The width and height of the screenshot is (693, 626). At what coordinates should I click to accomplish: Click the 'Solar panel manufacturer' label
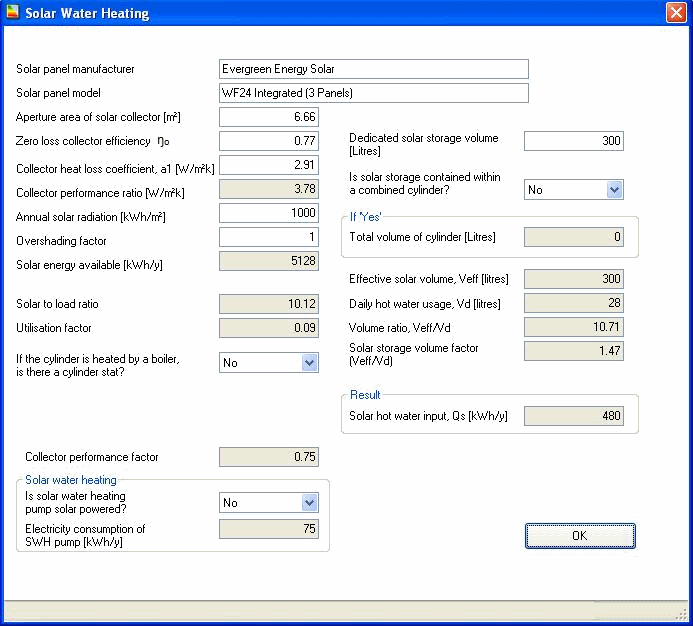pos(75,69)
